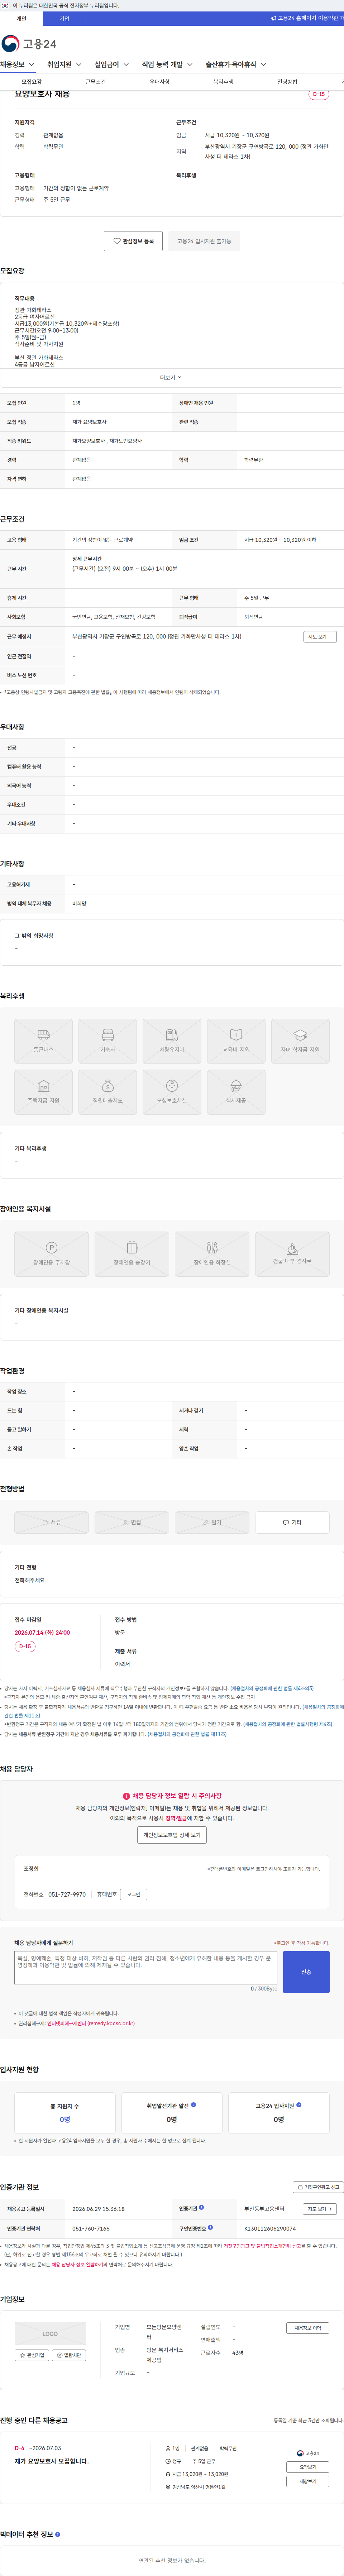
Task: Open 지도 보기 for 부산동부고용센터
Action: coord(320,2209)
